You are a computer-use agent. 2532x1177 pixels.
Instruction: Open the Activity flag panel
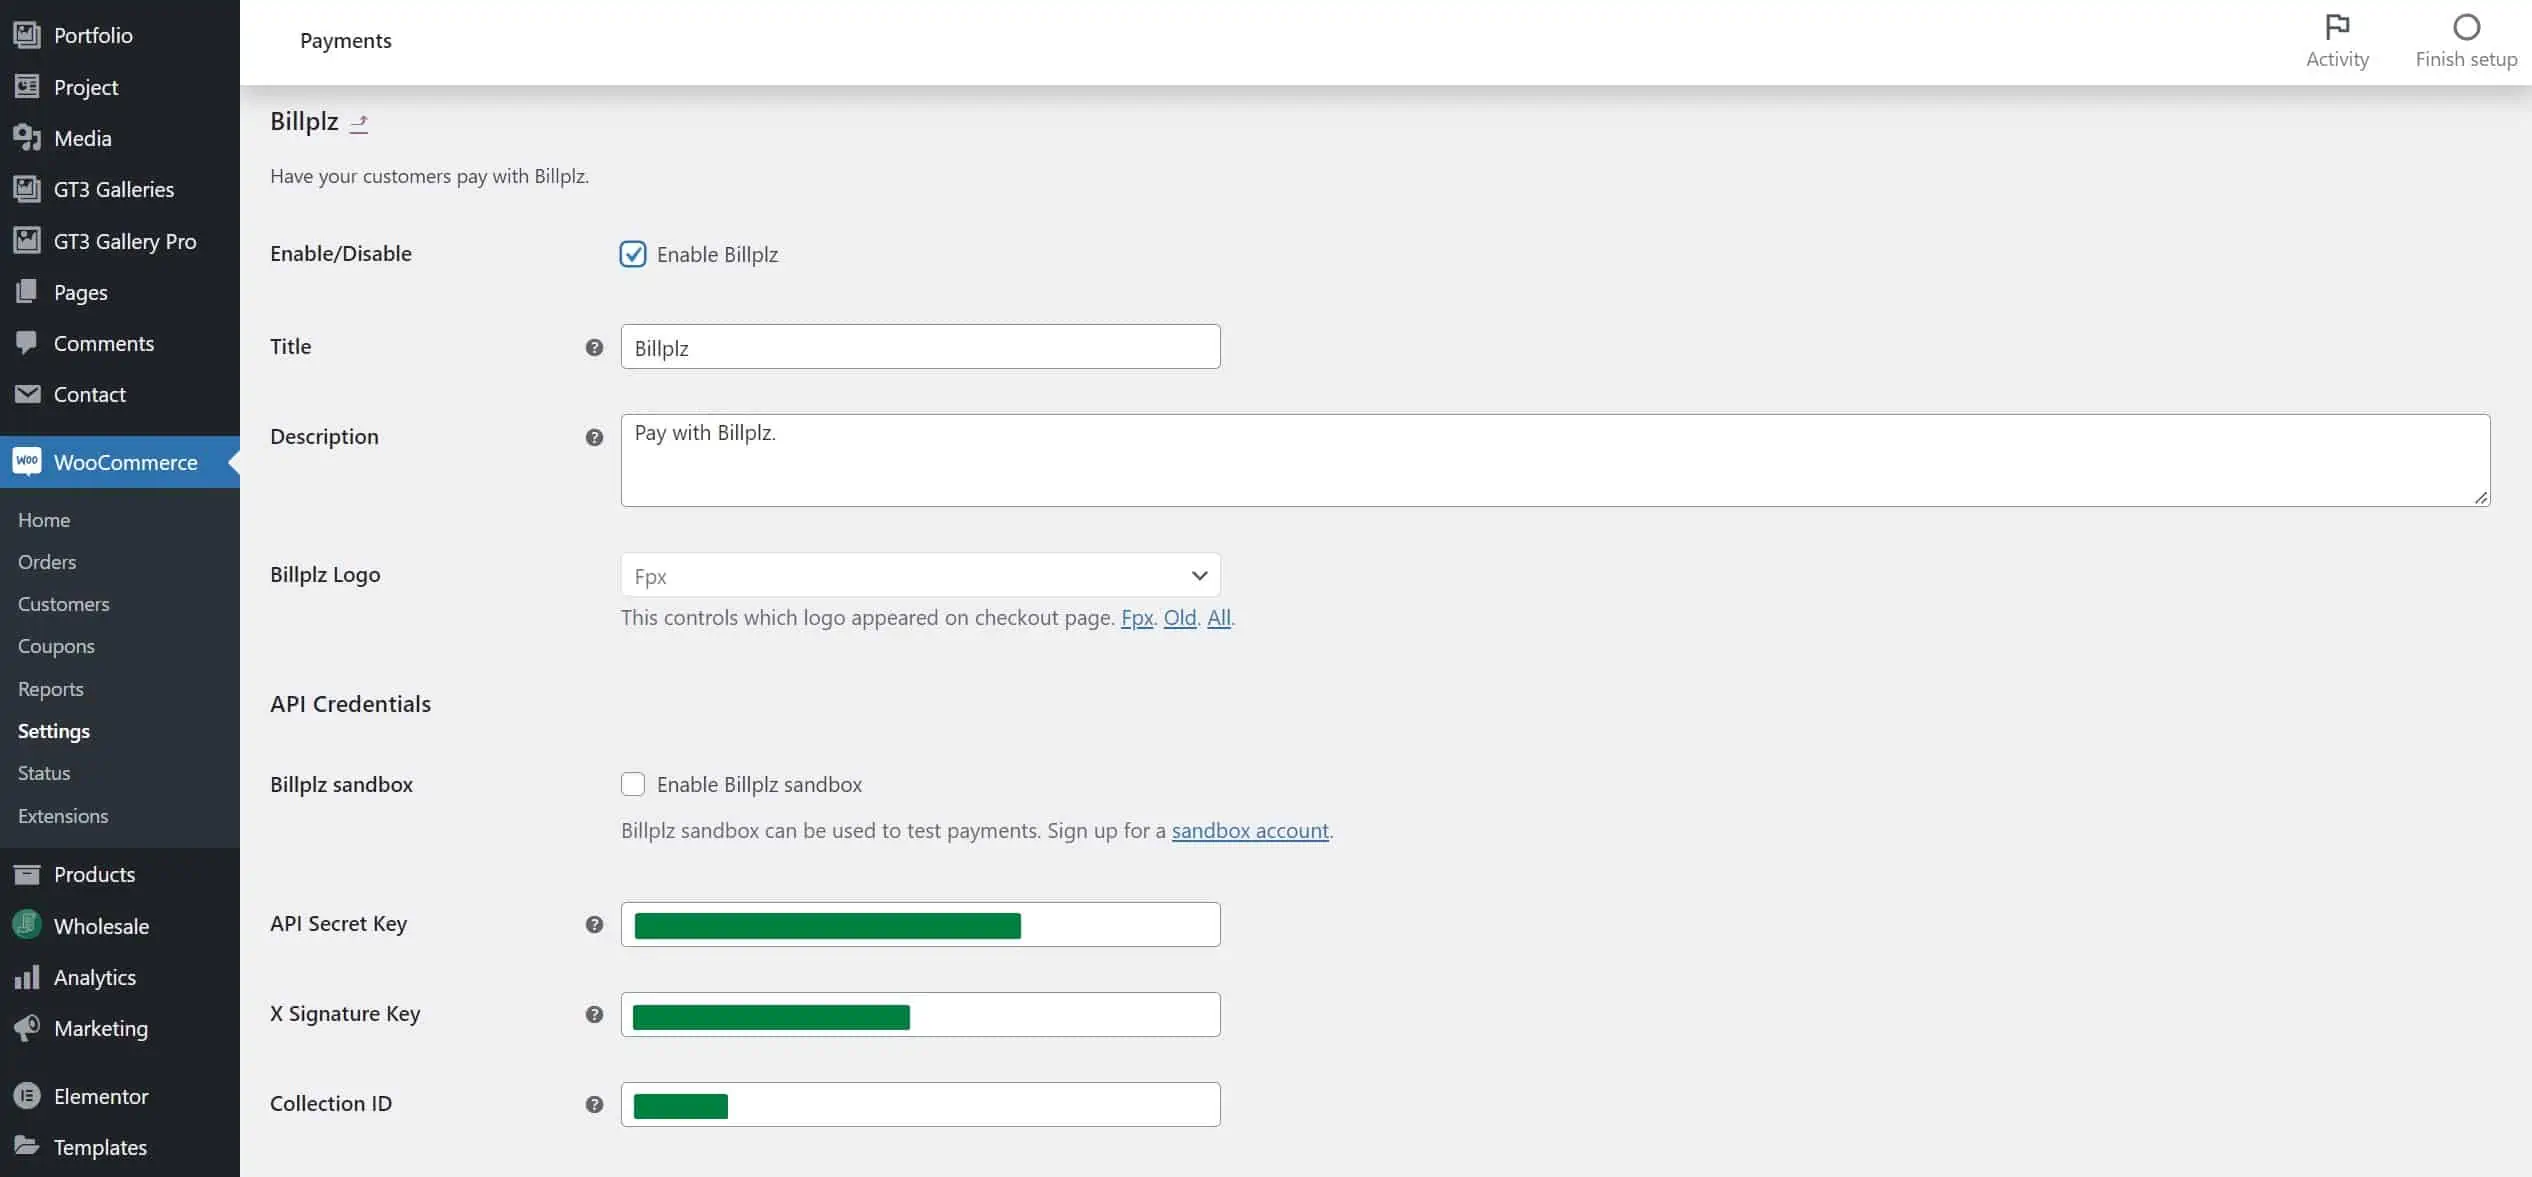tap(2337, 41)
